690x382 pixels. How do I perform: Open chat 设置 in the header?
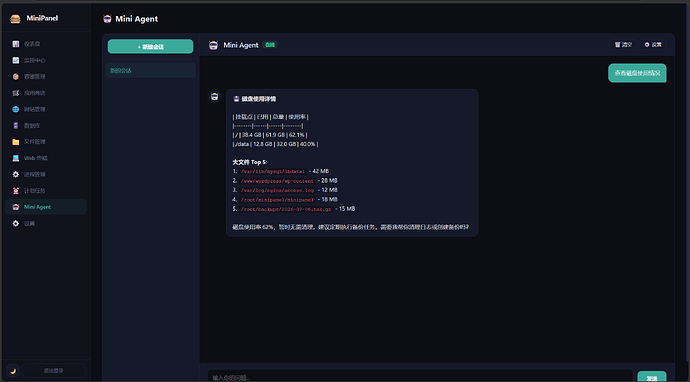653,44
